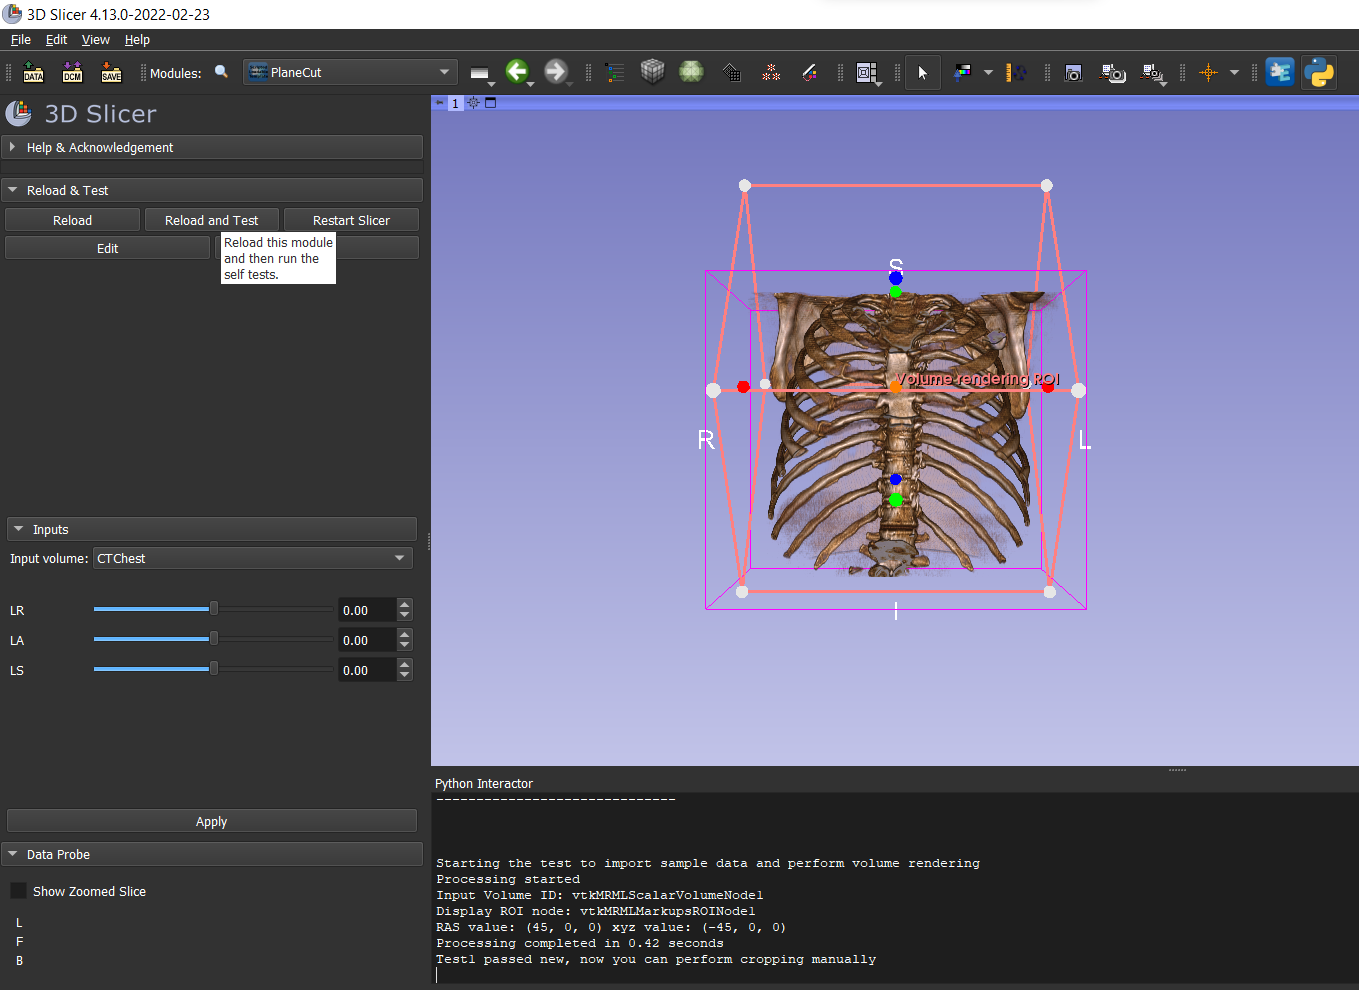This screenshot has width=1359, height=990.
Task: Select the LR slider handle
Action: tap(212, 609)
